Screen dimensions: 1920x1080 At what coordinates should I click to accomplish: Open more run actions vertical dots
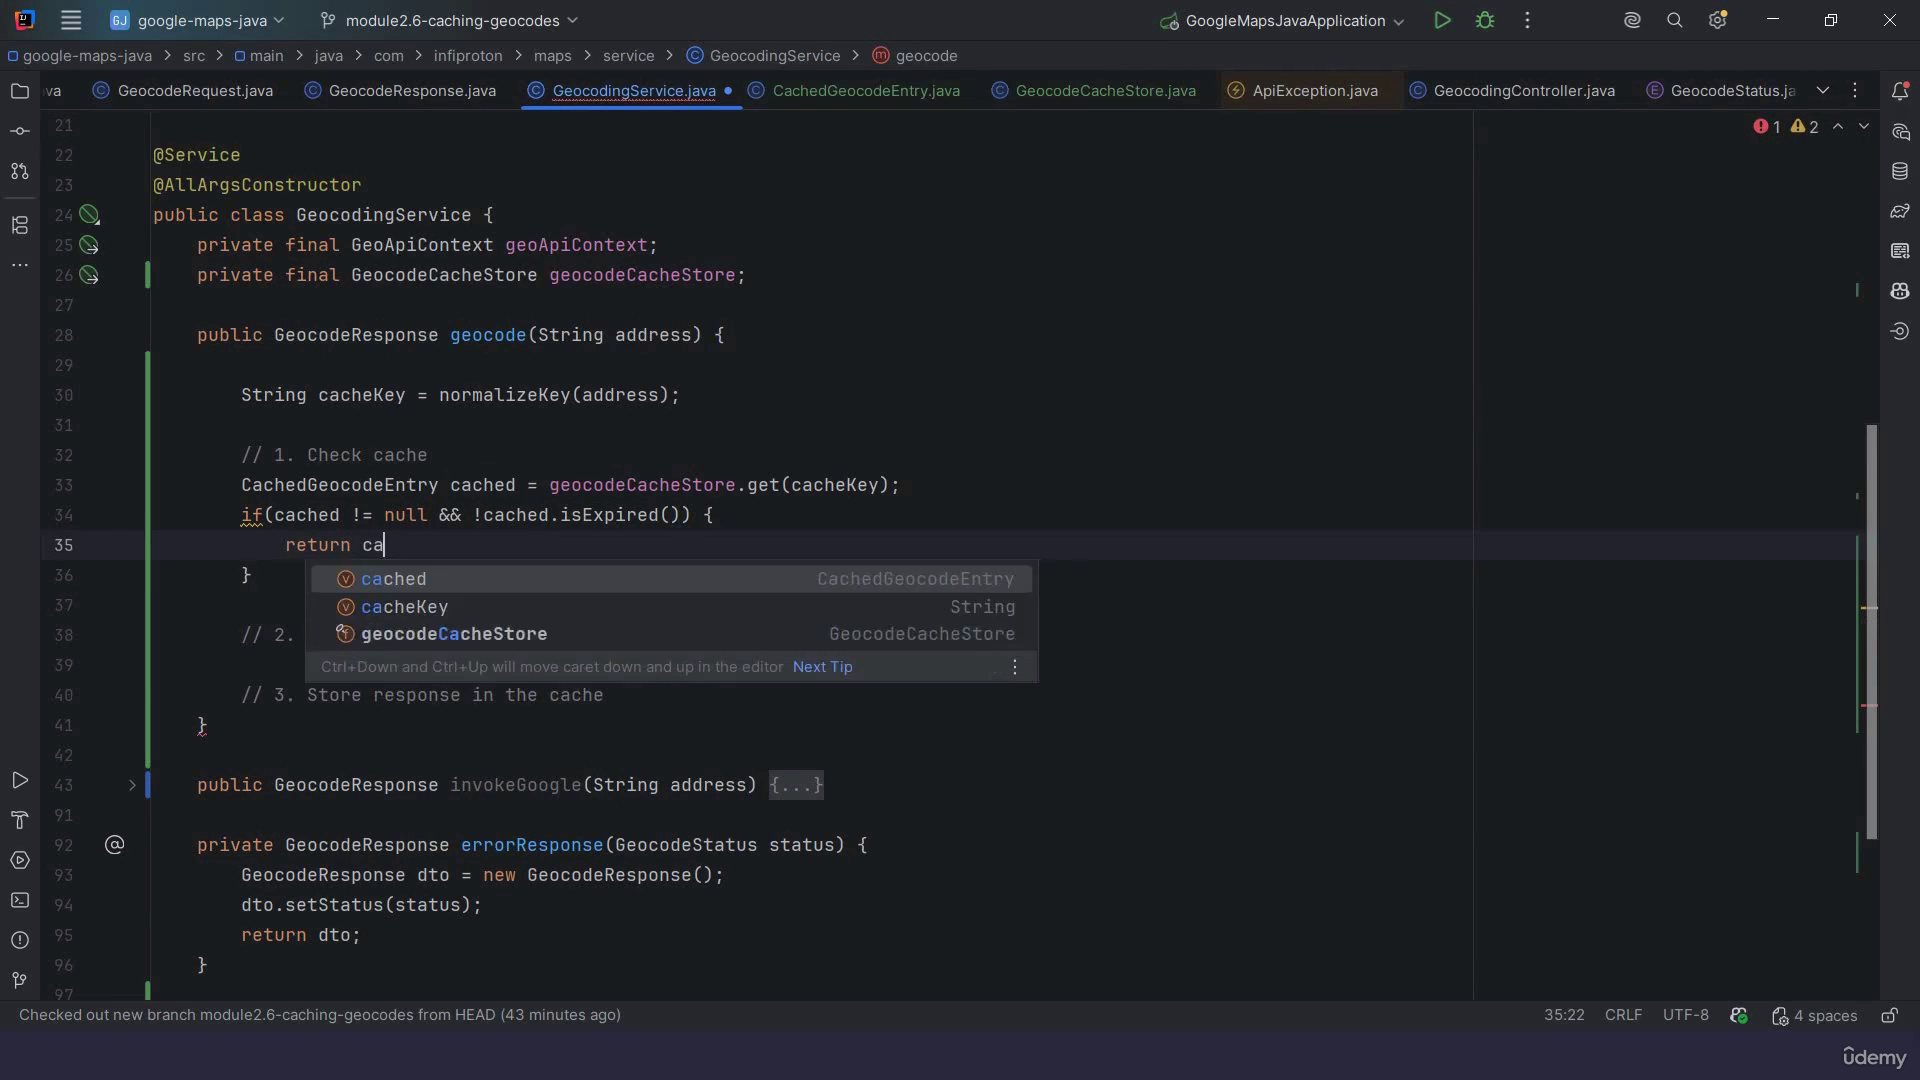point(1527,20)
